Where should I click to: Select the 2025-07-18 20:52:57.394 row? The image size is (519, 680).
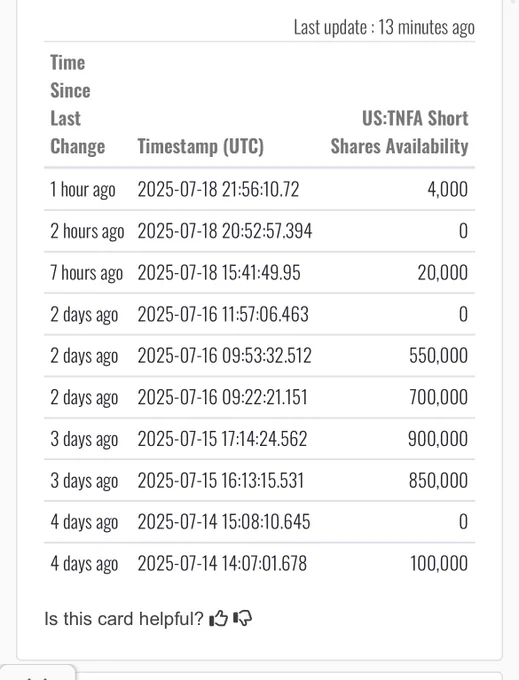[259, 231]
